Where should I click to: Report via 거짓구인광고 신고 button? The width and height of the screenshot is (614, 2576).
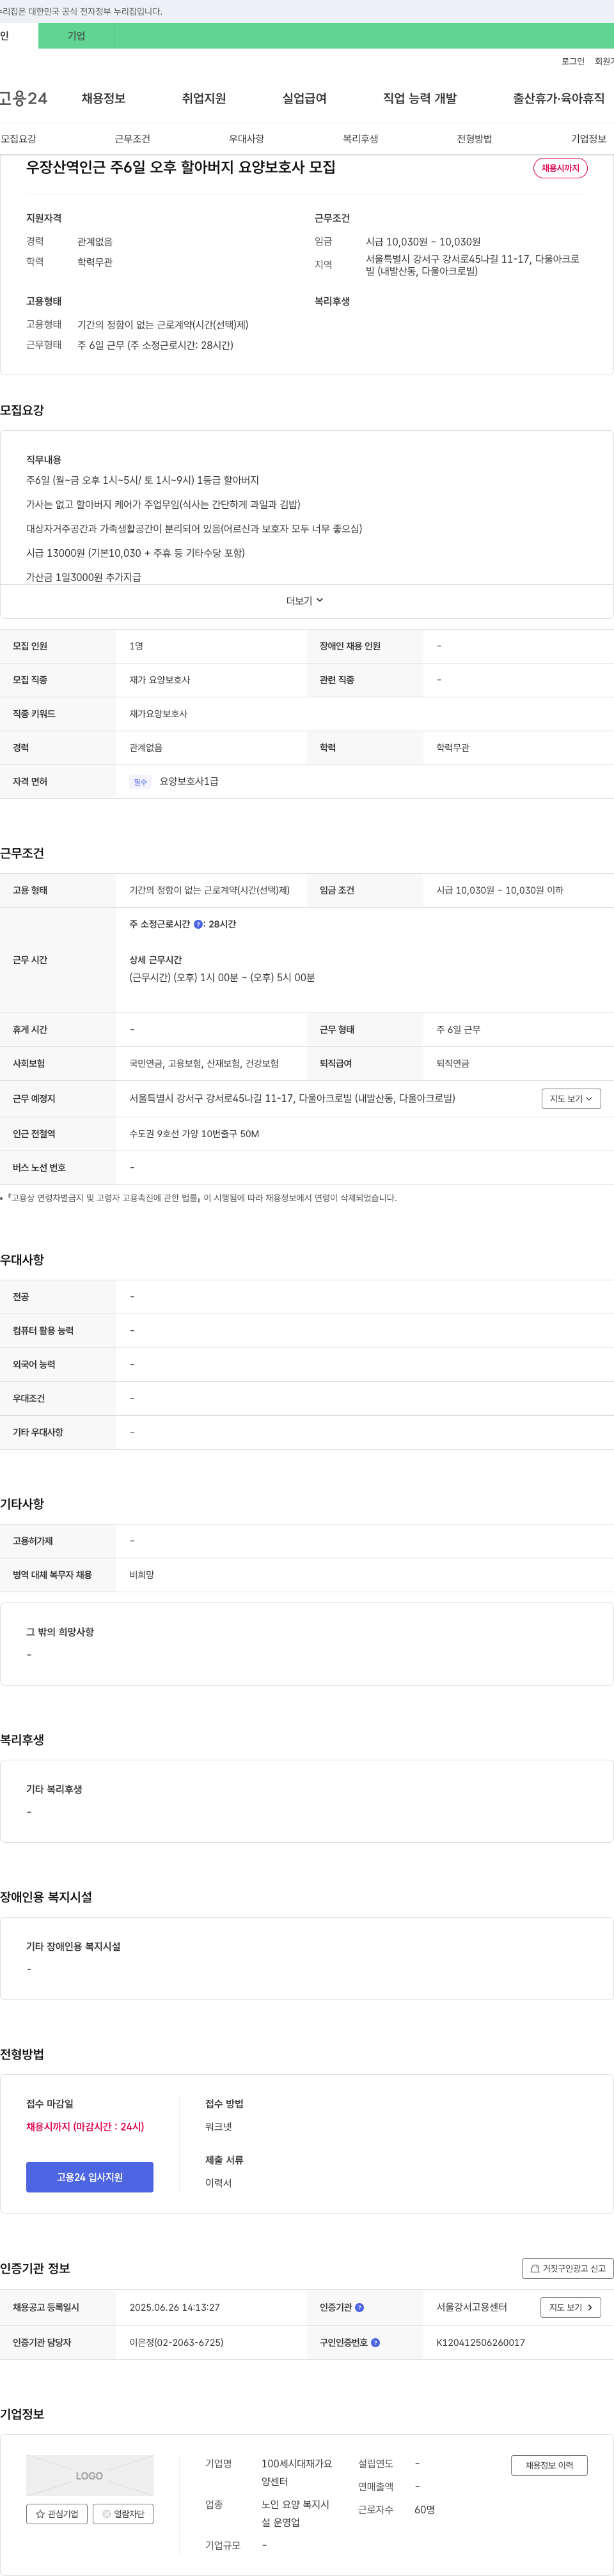tap(567, 2268)
